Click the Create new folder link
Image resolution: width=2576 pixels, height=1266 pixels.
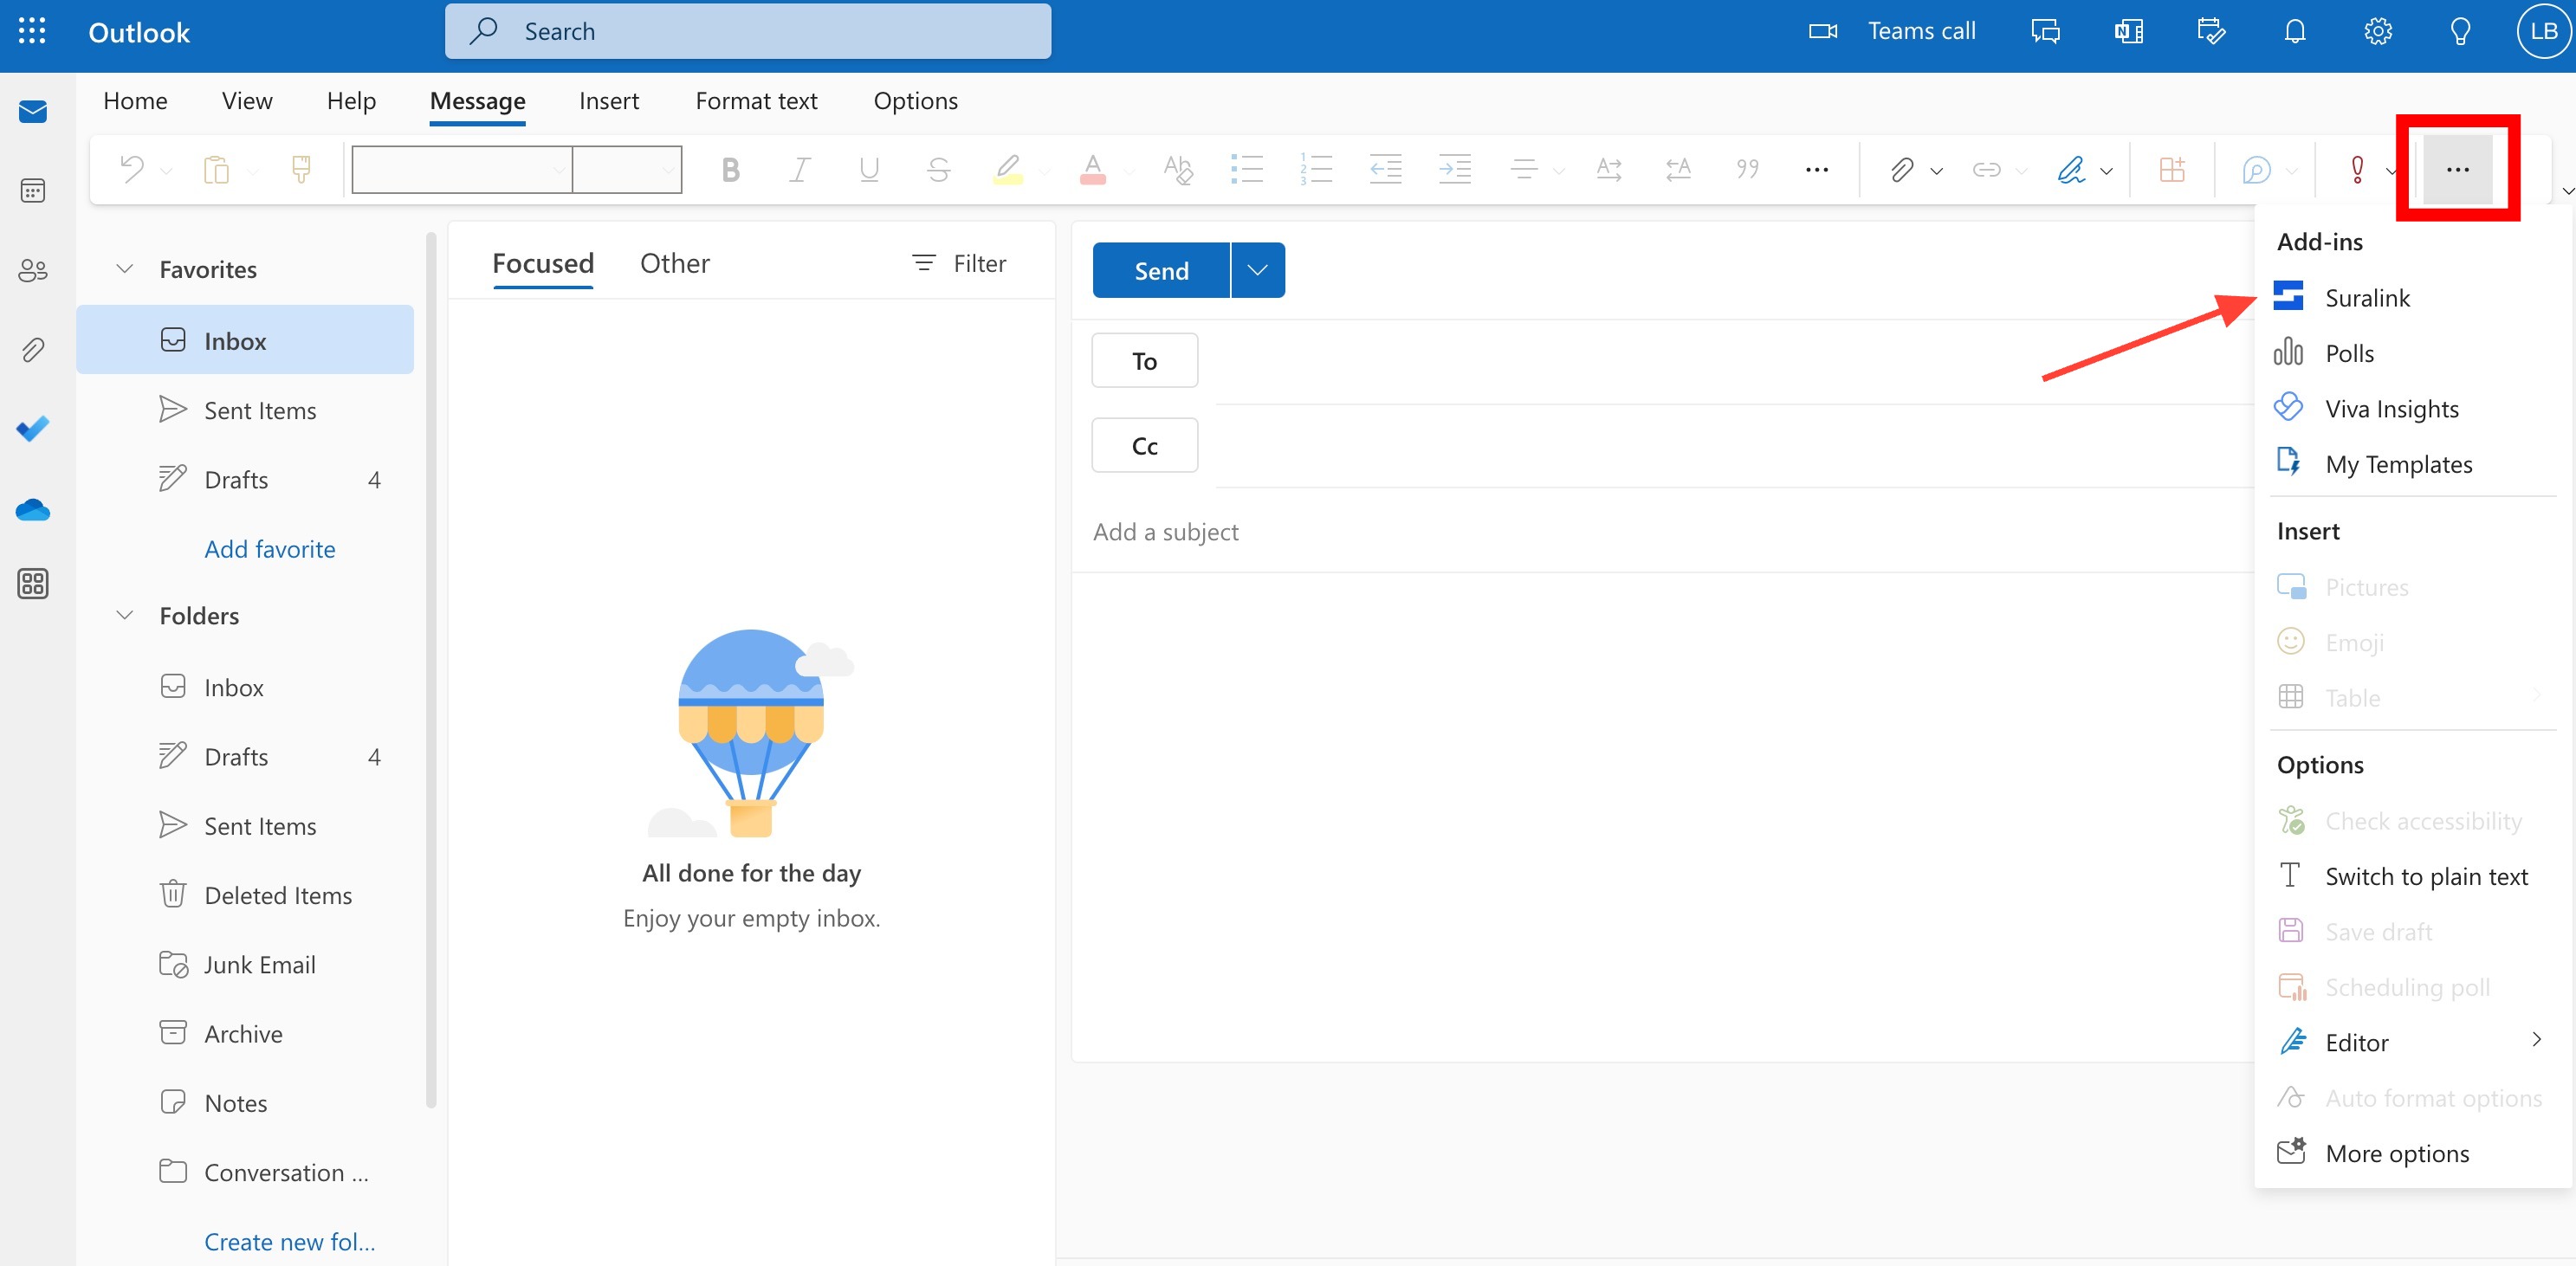[290, 1240]
